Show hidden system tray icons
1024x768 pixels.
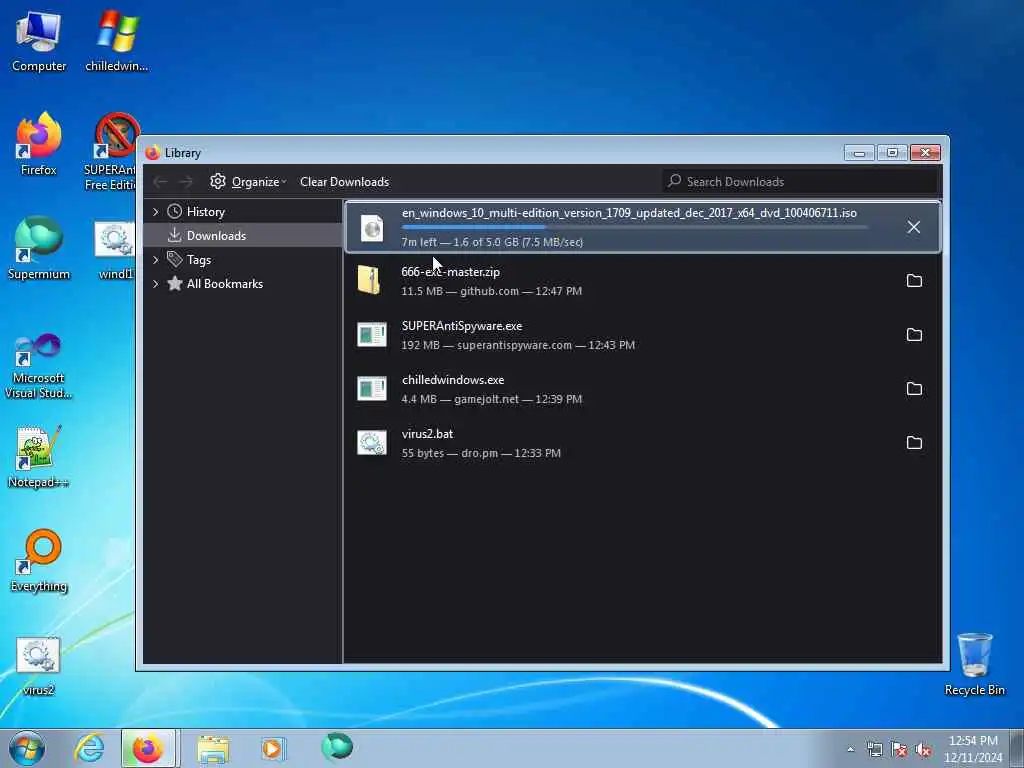(x=850, y=750)
